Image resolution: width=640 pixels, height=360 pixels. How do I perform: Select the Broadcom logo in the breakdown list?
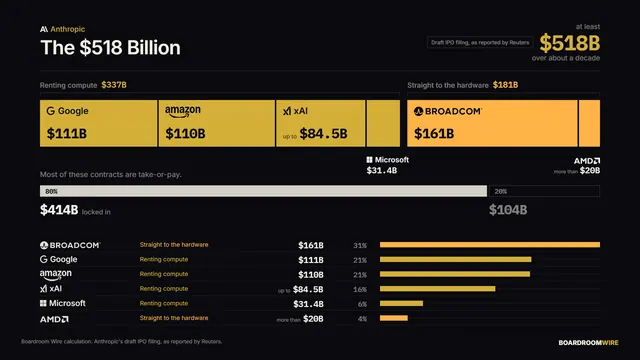point(70,245)
